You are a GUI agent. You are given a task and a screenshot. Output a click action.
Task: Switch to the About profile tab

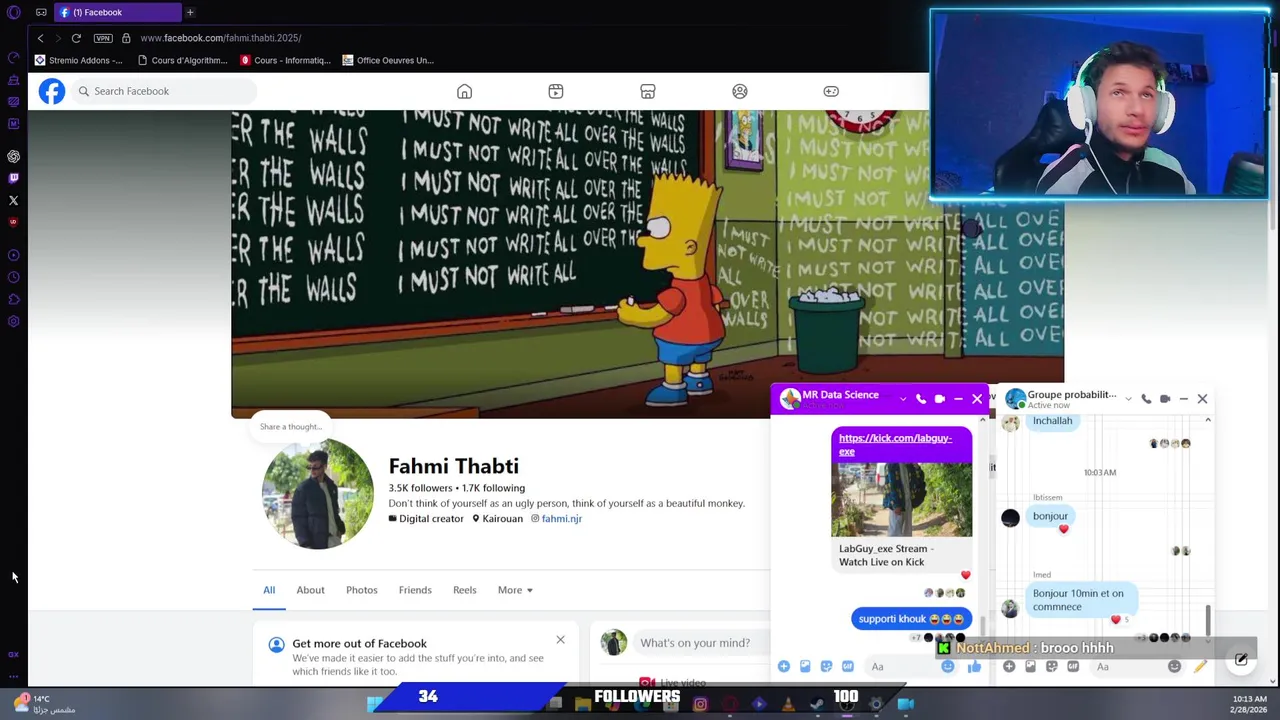(310, 590)
